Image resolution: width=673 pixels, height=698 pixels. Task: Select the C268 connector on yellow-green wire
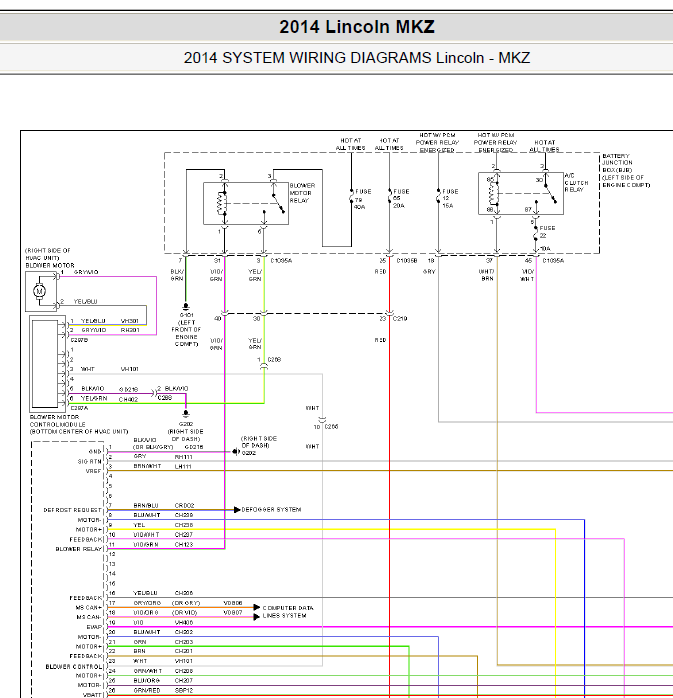click(264, 366)
